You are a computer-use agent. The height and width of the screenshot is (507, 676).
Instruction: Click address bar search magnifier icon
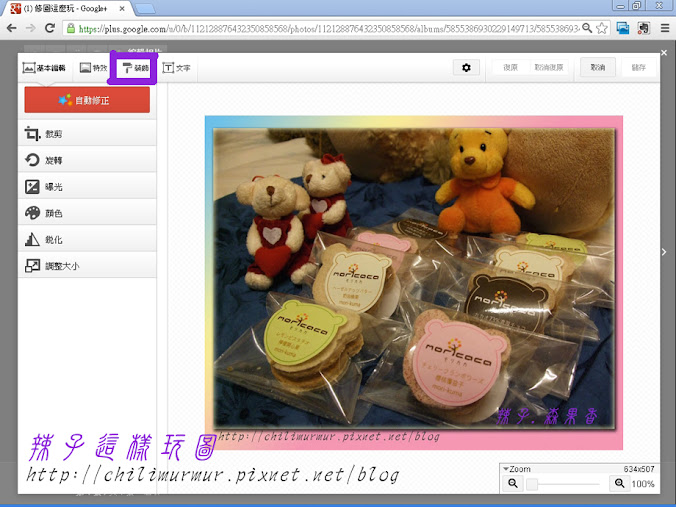pos(587,28)
